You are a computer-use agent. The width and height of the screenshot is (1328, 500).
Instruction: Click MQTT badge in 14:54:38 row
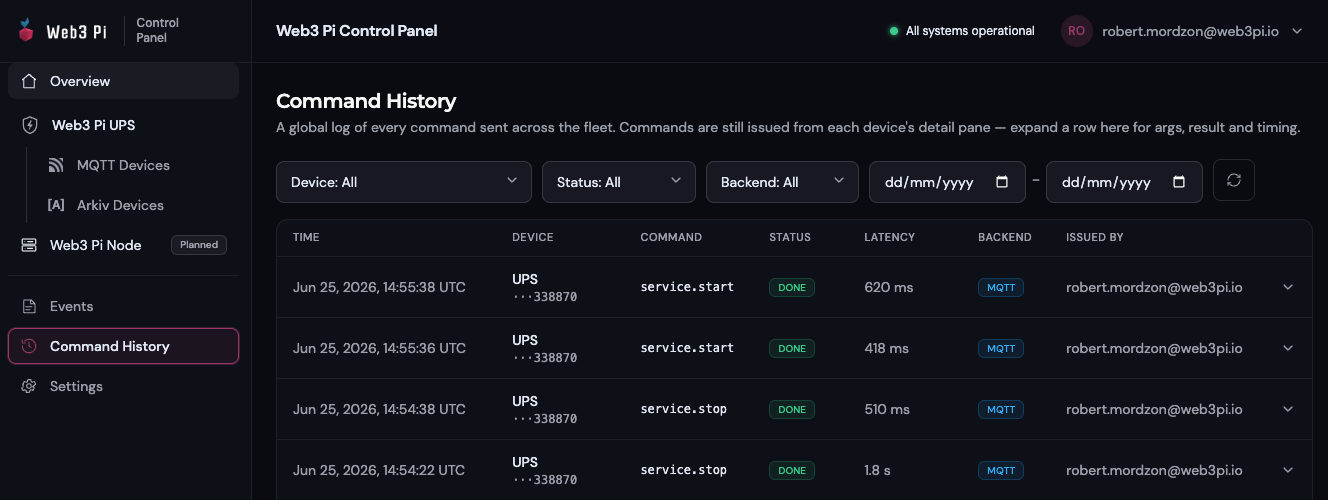pyautogui.click(x=1001, y=410)
